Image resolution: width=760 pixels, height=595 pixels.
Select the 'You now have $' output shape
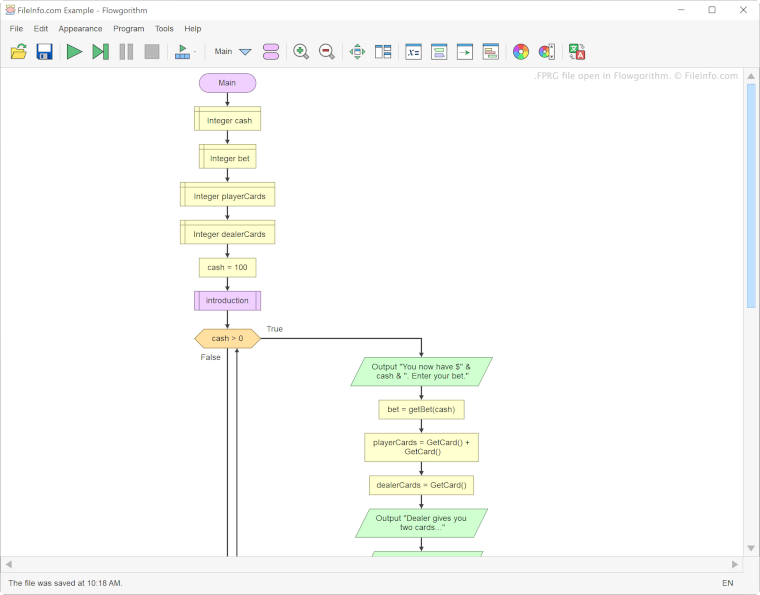click(421, 372)
